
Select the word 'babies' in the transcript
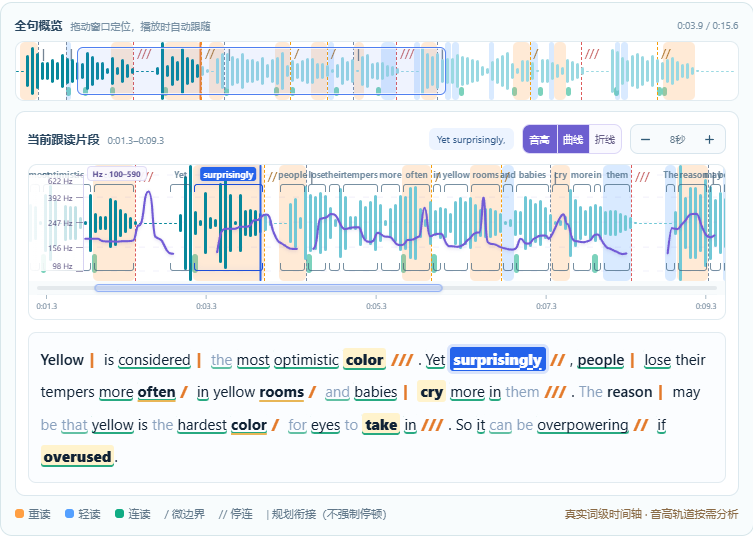376,392
